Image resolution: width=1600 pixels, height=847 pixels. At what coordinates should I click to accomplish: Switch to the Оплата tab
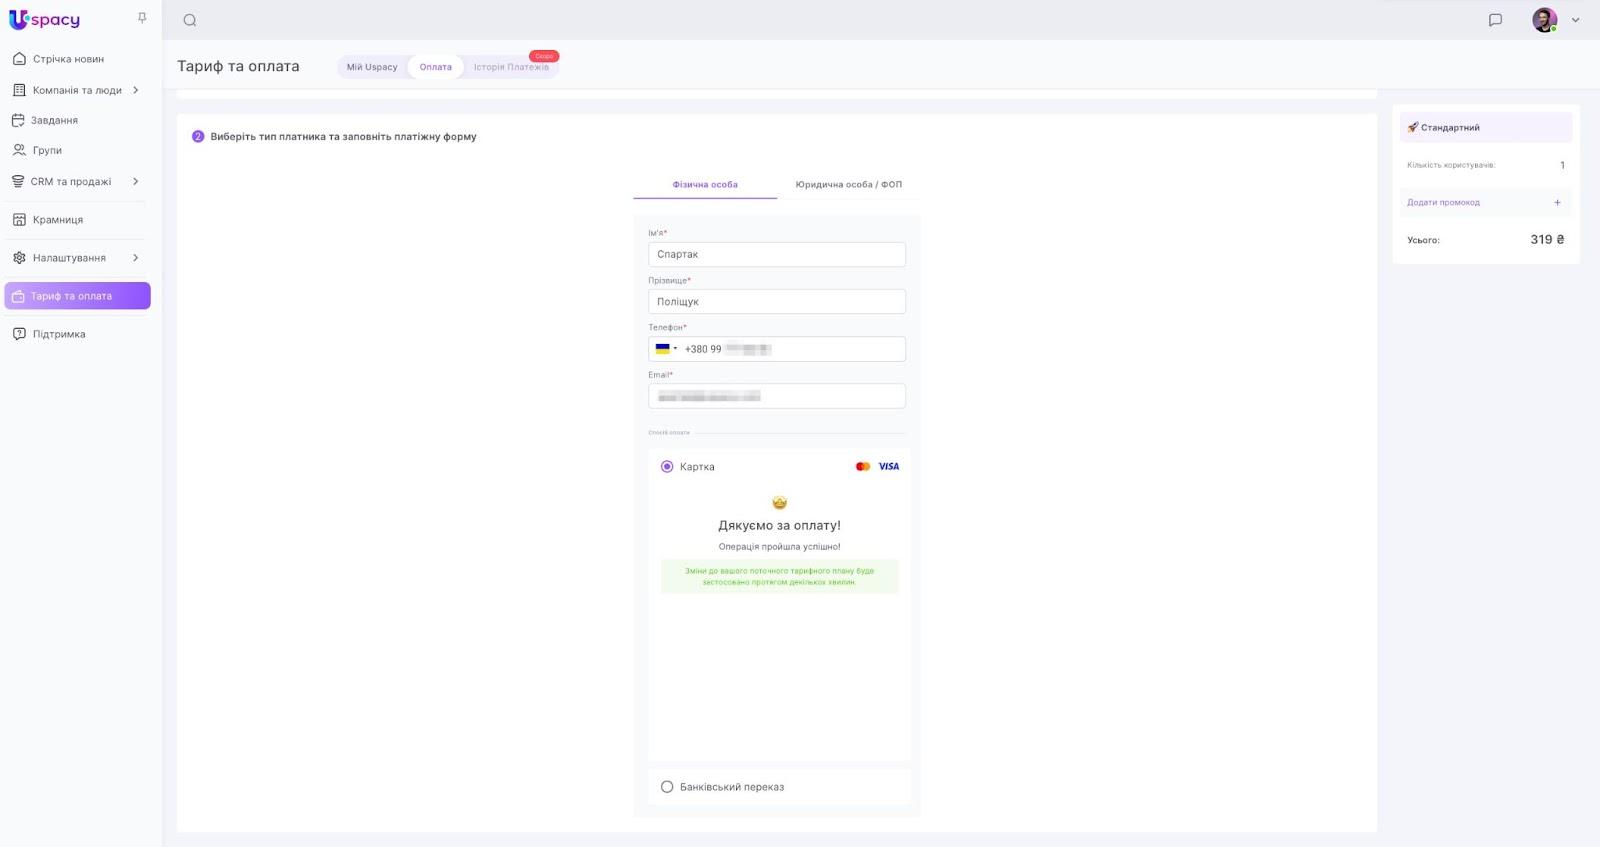436,67
